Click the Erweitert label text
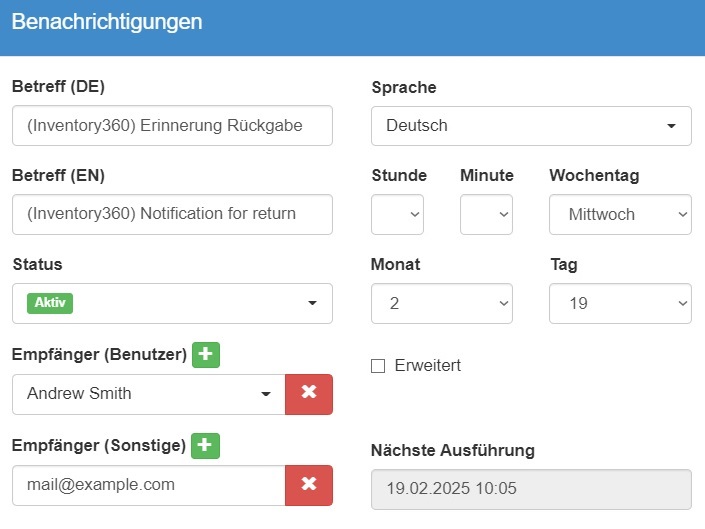Image resolution: width=705 pixels, height=529 pixels. pos(428,366)
